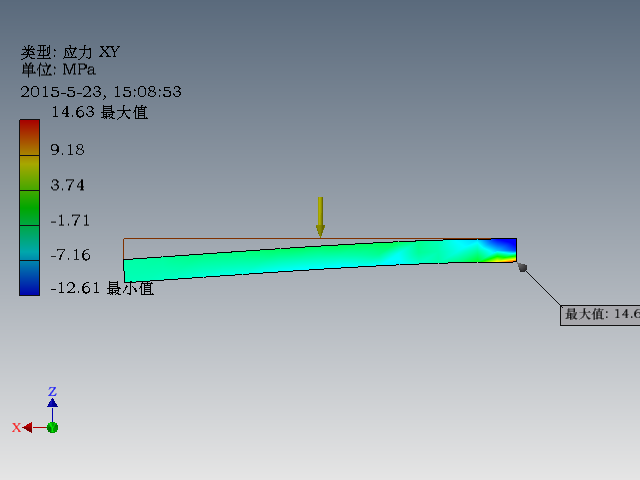Click the -7.16 legend value
The height and width of the screenshot is (480, 640).
[70, 255]
